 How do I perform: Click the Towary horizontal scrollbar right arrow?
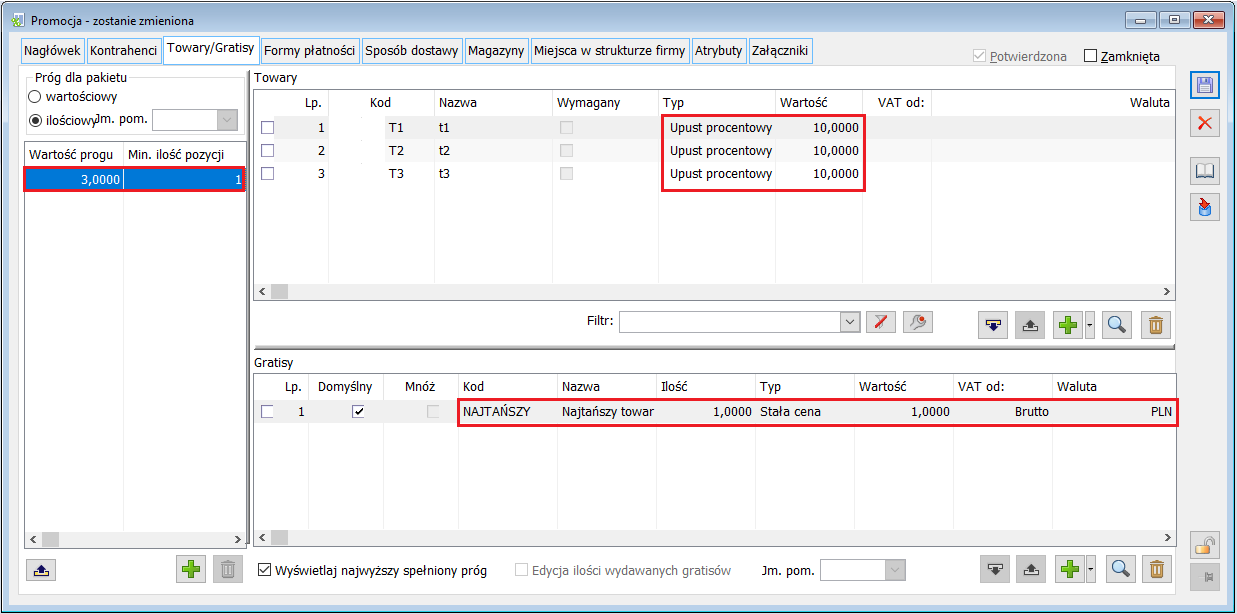tap(1166, 291)
